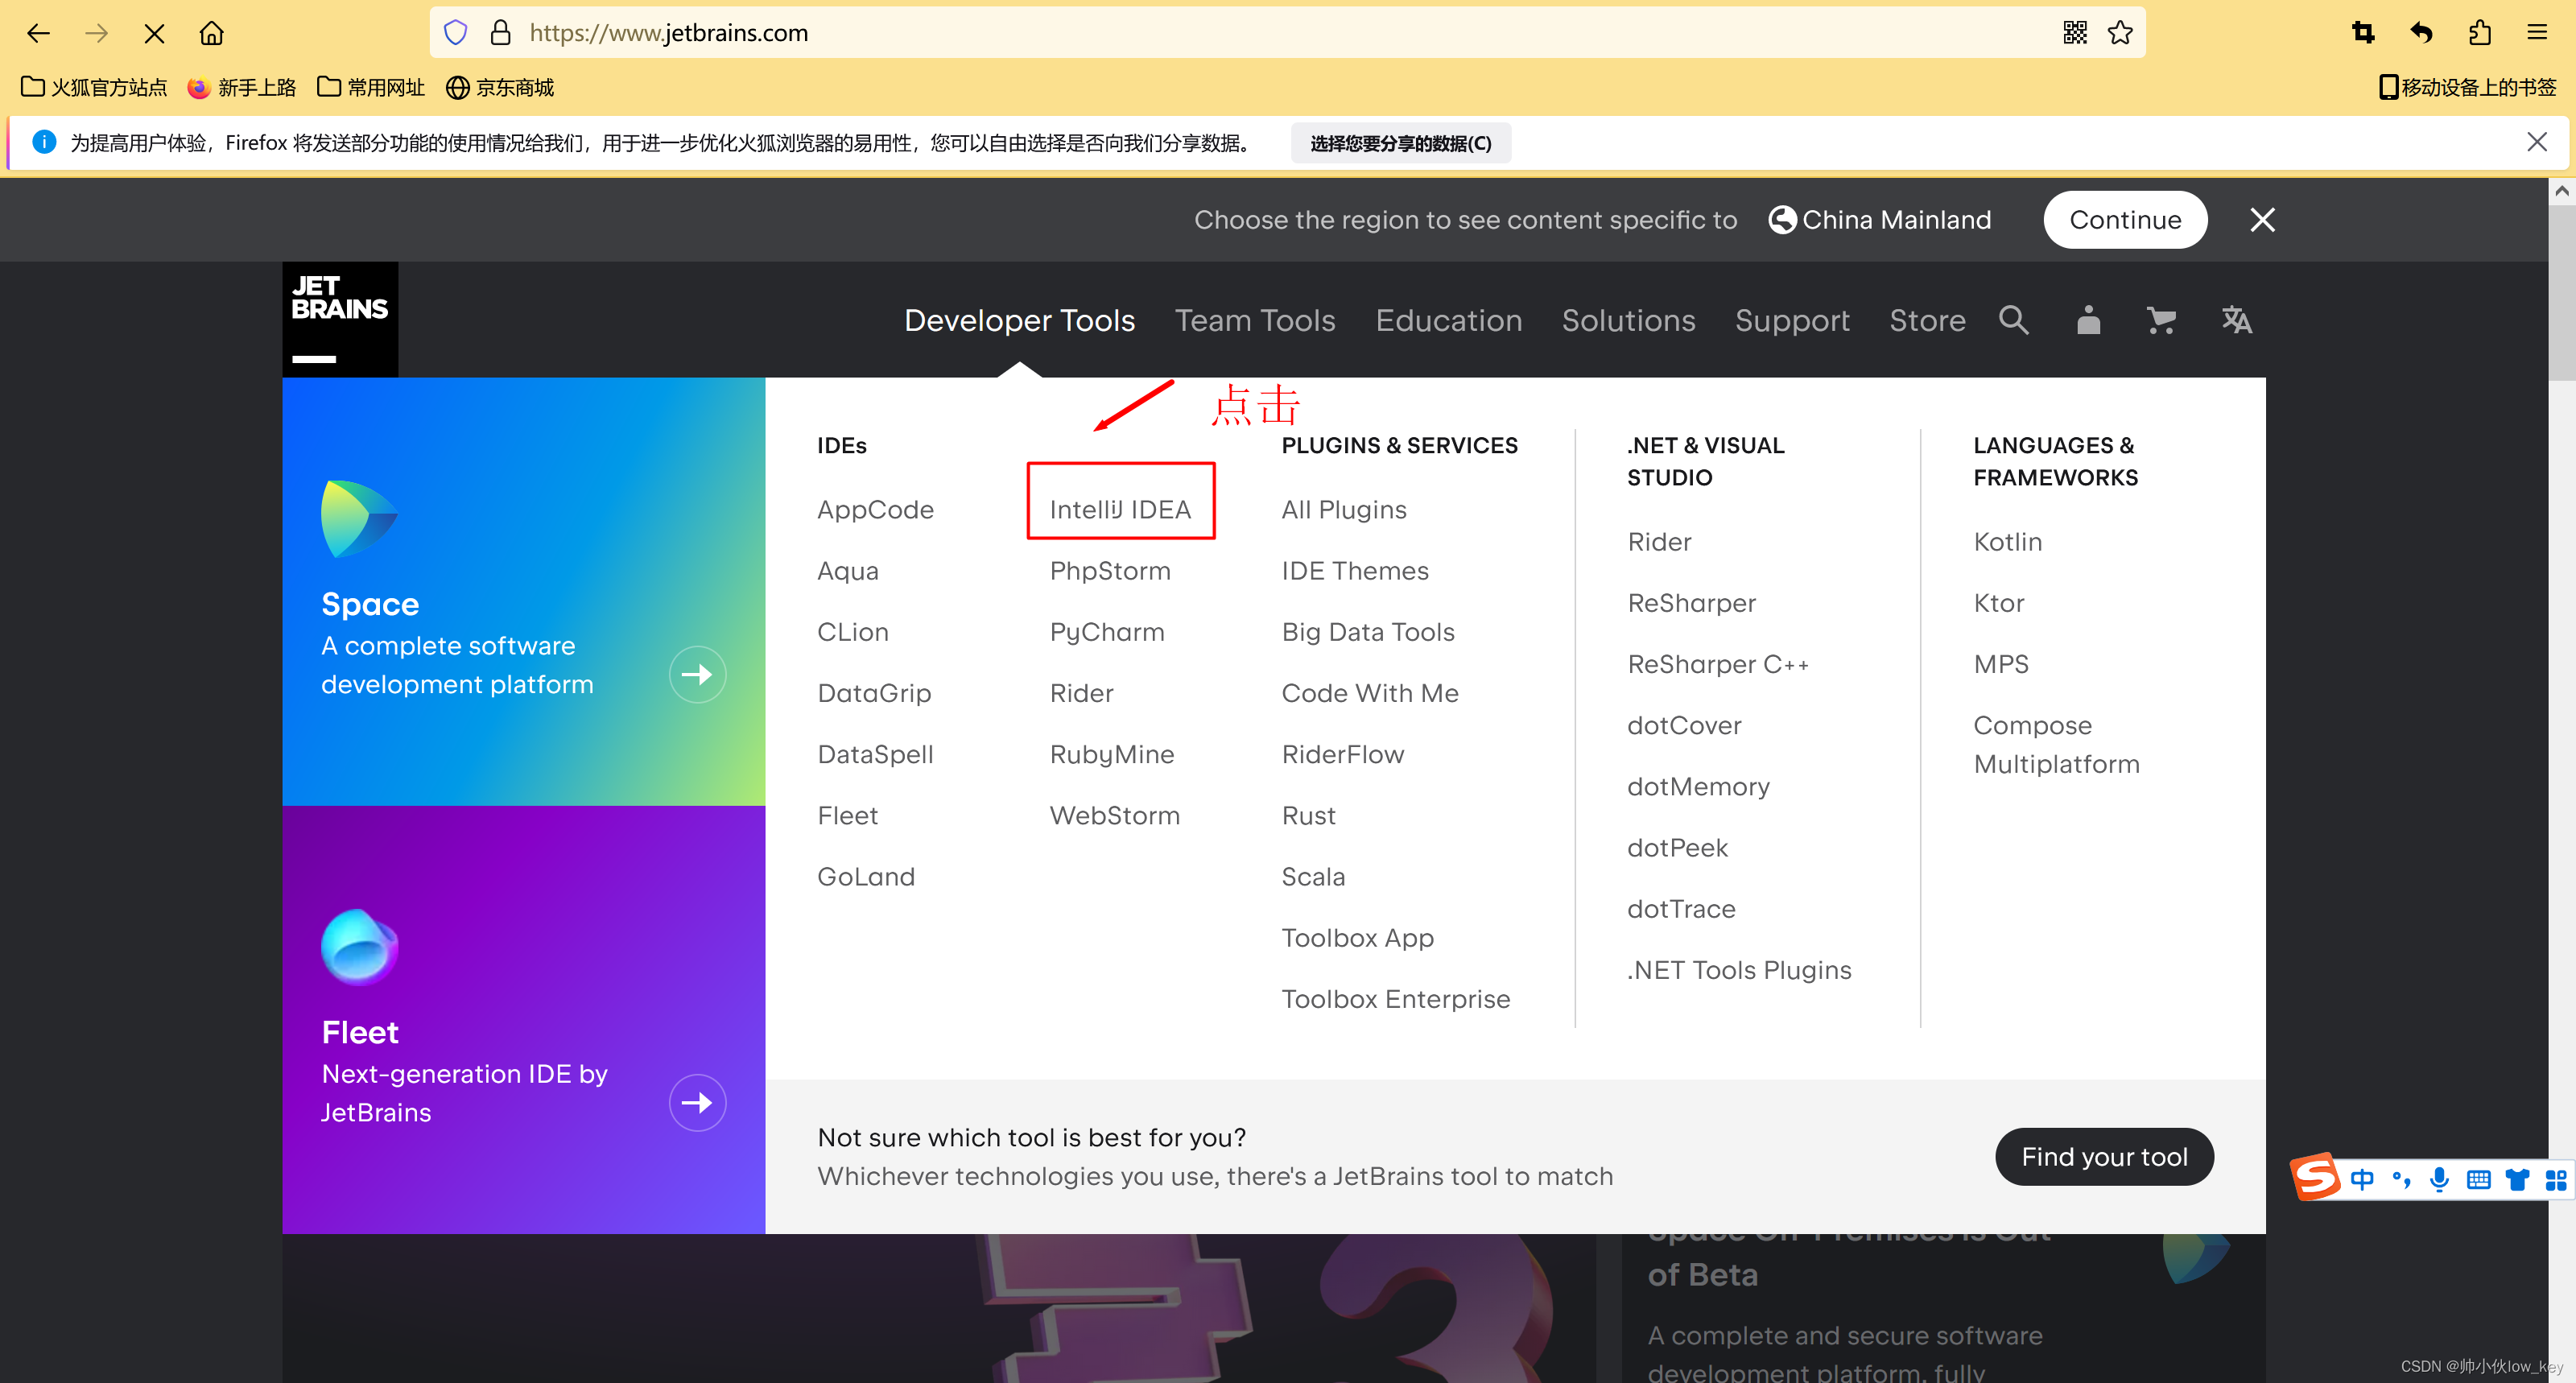Click the 选择您要分享的数据 button
The width and height of the screenshot is (2576, 1383).
pyautogui.click(x=1400, y=143)
